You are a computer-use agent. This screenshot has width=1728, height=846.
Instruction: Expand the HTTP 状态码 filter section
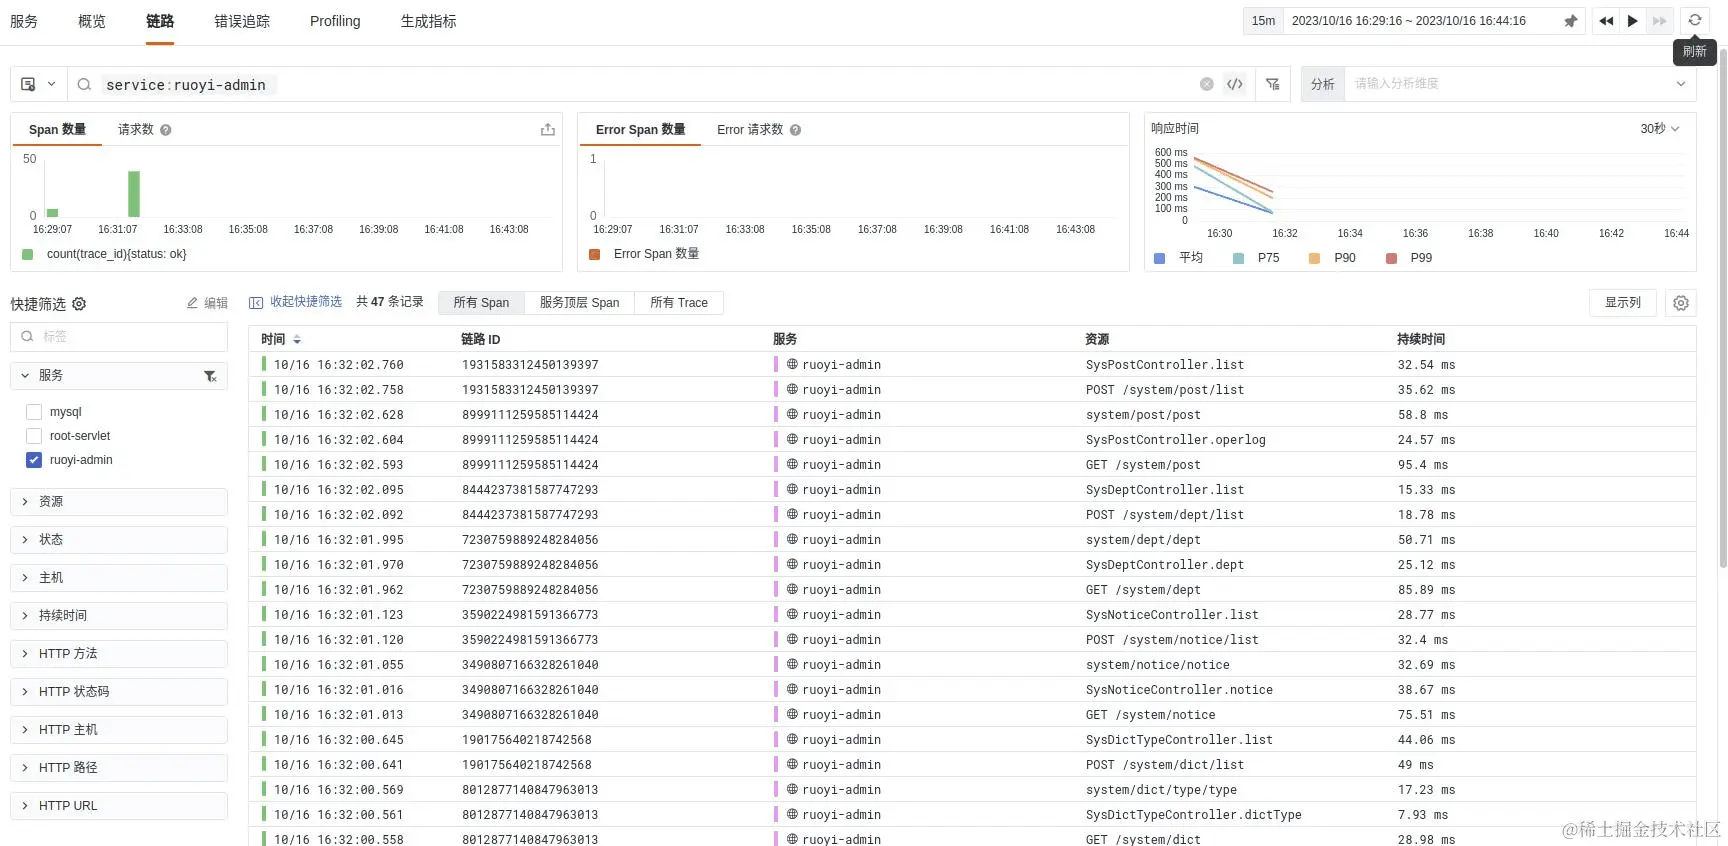[119, 692]
